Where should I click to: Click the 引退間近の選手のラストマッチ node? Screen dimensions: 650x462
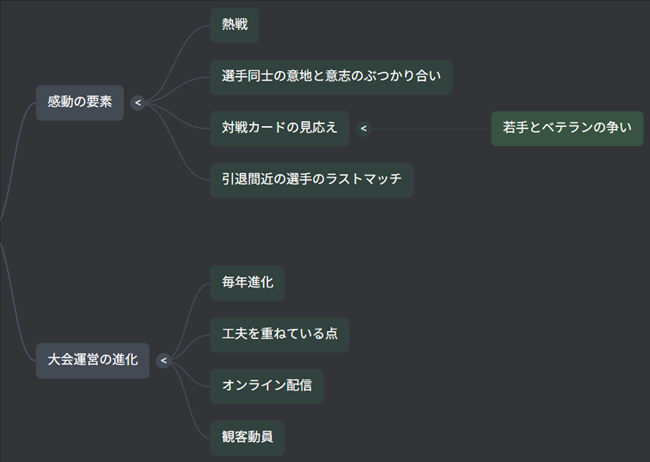tap(312, 180)
